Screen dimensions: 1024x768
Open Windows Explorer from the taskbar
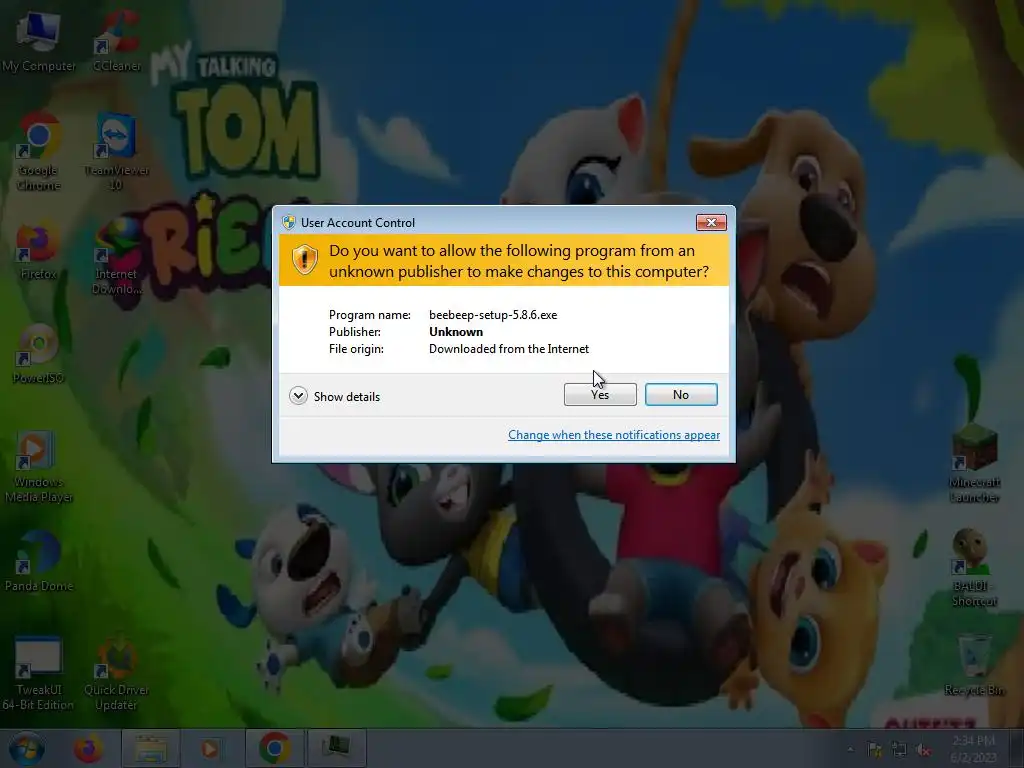151,748
